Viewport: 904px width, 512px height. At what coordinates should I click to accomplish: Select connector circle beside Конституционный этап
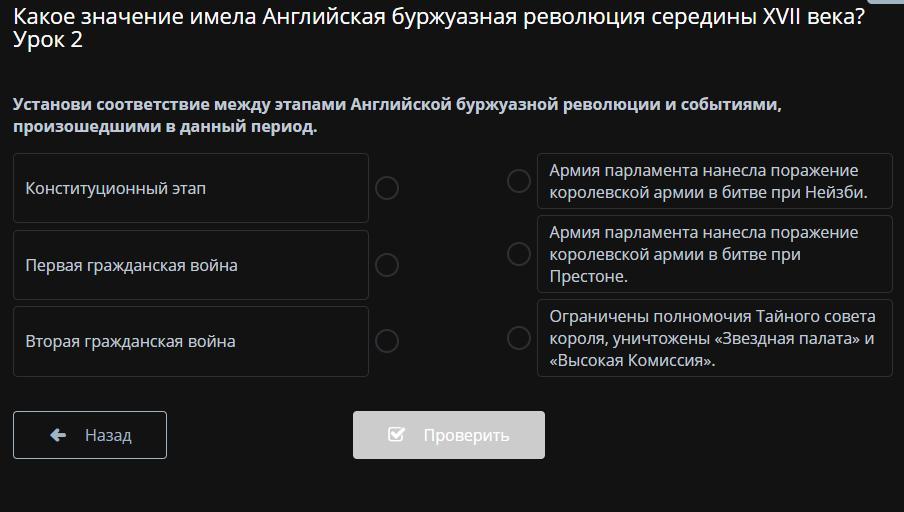click(x=387, y=188)
